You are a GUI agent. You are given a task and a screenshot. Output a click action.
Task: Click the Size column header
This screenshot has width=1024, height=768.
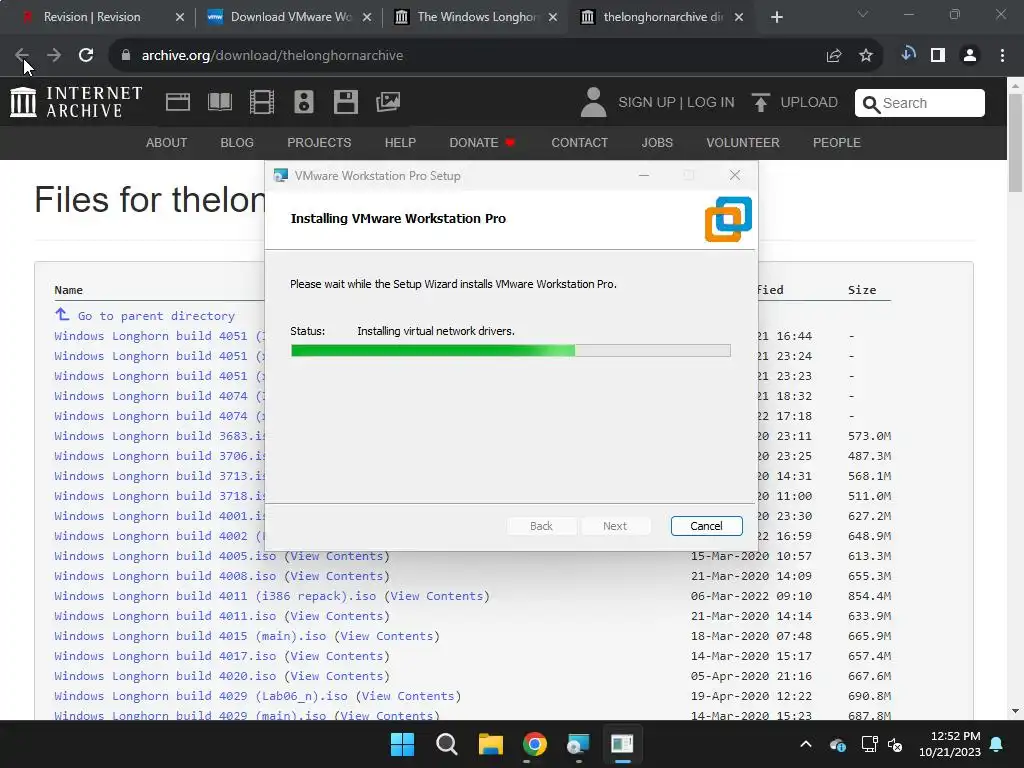862,290
